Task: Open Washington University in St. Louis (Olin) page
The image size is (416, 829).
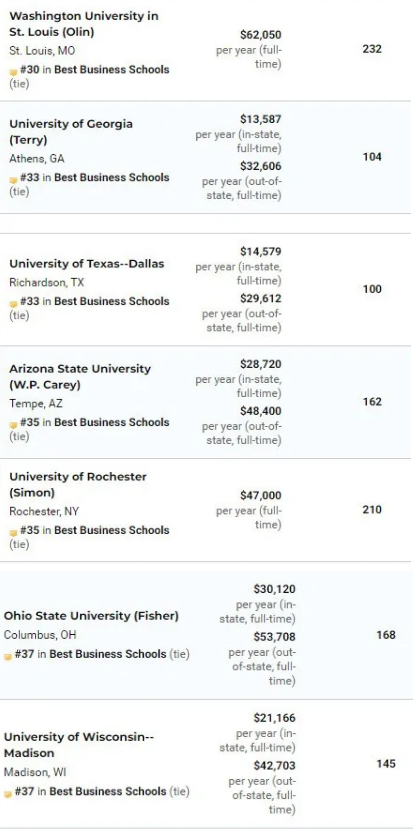Action: tap(84, 24)
